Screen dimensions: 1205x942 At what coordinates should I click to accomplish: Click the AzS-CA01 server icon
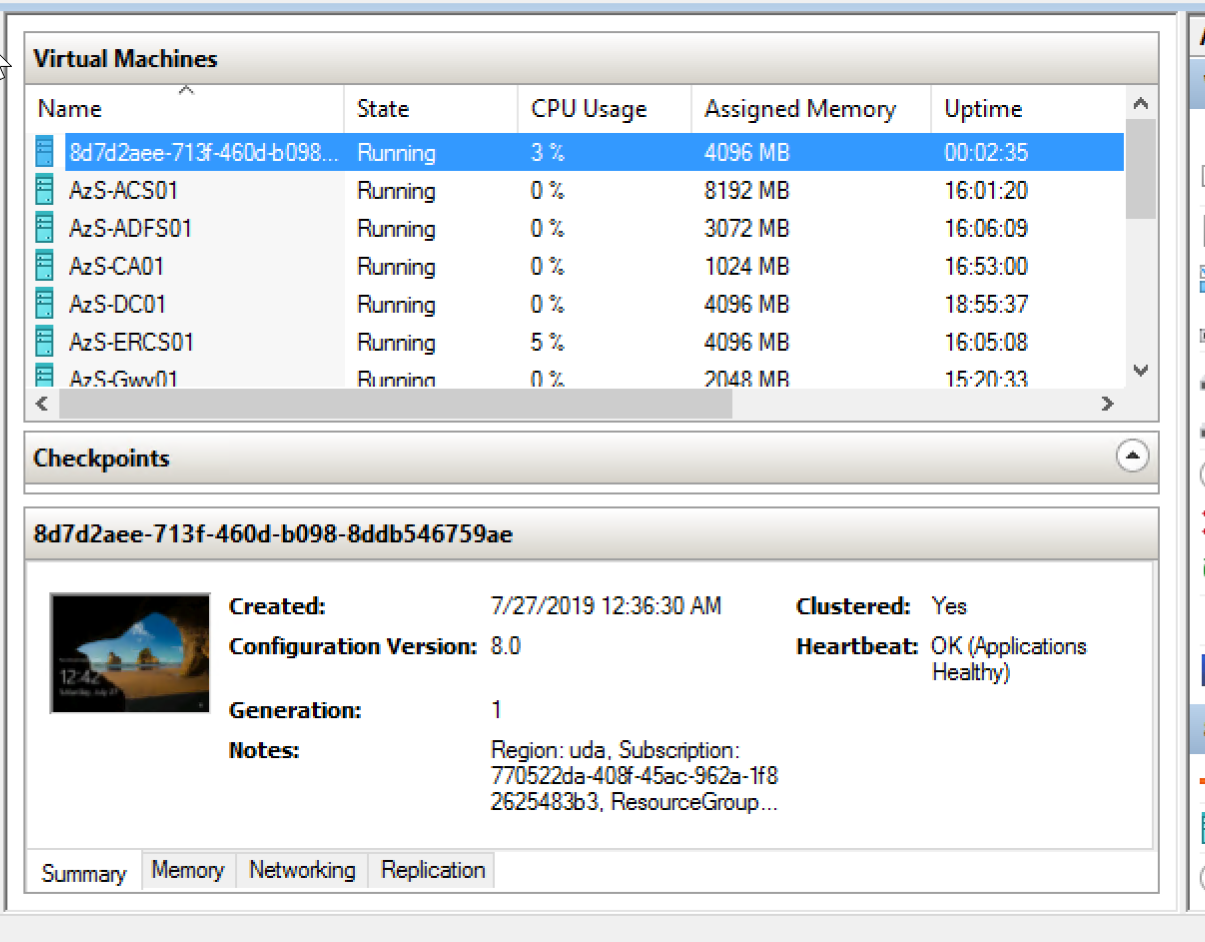[44, 266]
